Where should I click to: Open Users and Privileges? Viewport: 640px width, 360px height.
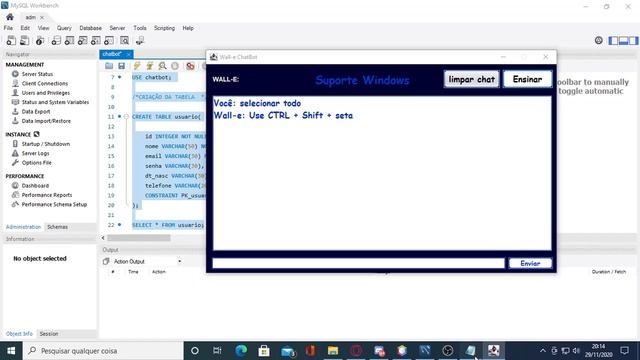tap(46, 93)
